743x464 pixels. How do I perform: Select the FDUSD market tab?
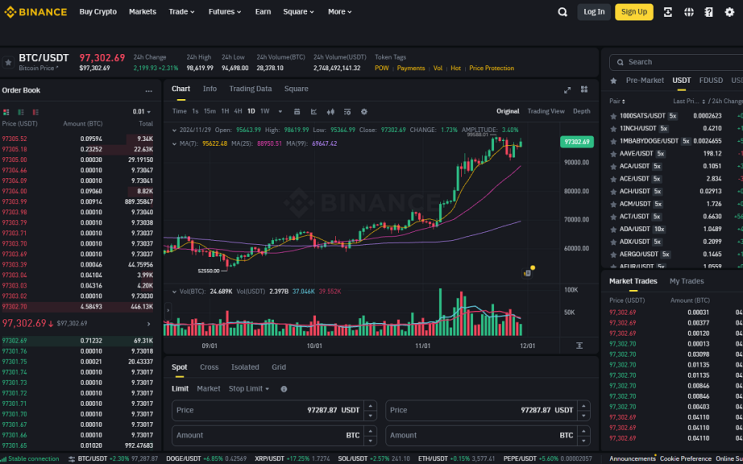(x=711, y=81)
